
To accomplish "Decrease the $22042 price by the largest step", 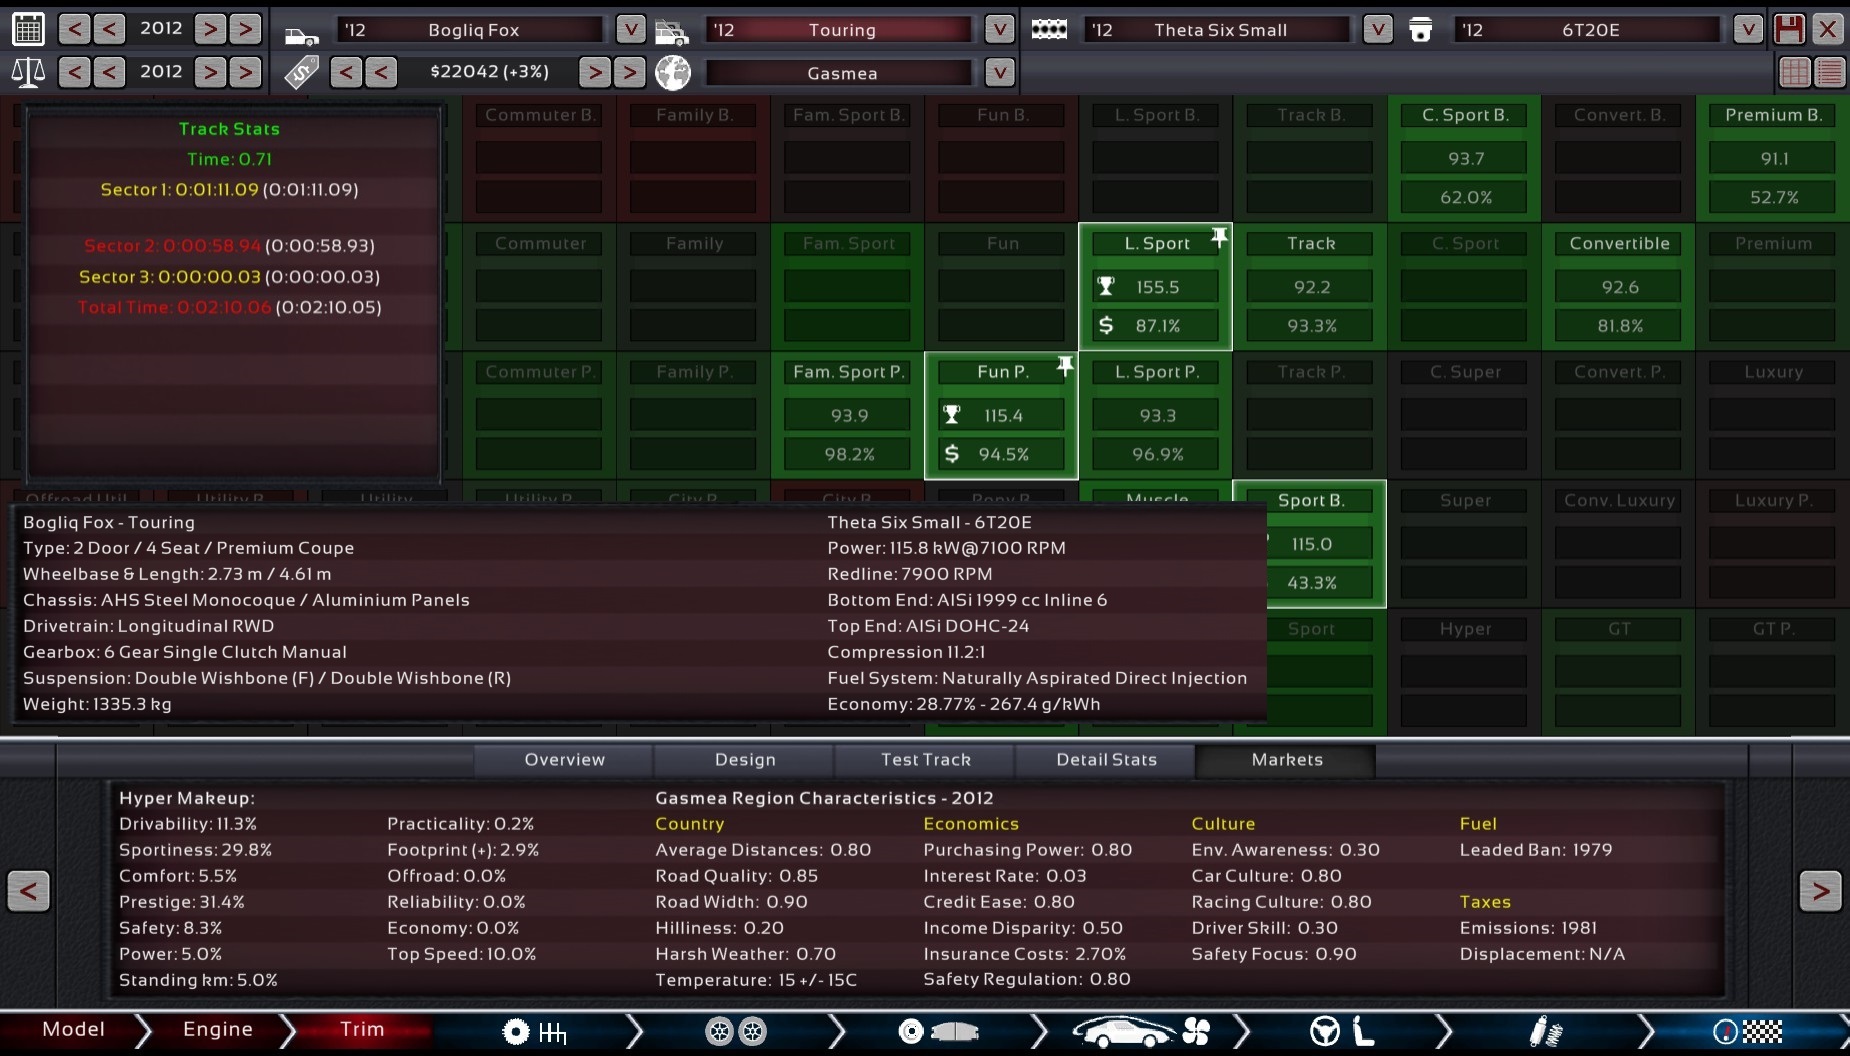I will 346,72.
